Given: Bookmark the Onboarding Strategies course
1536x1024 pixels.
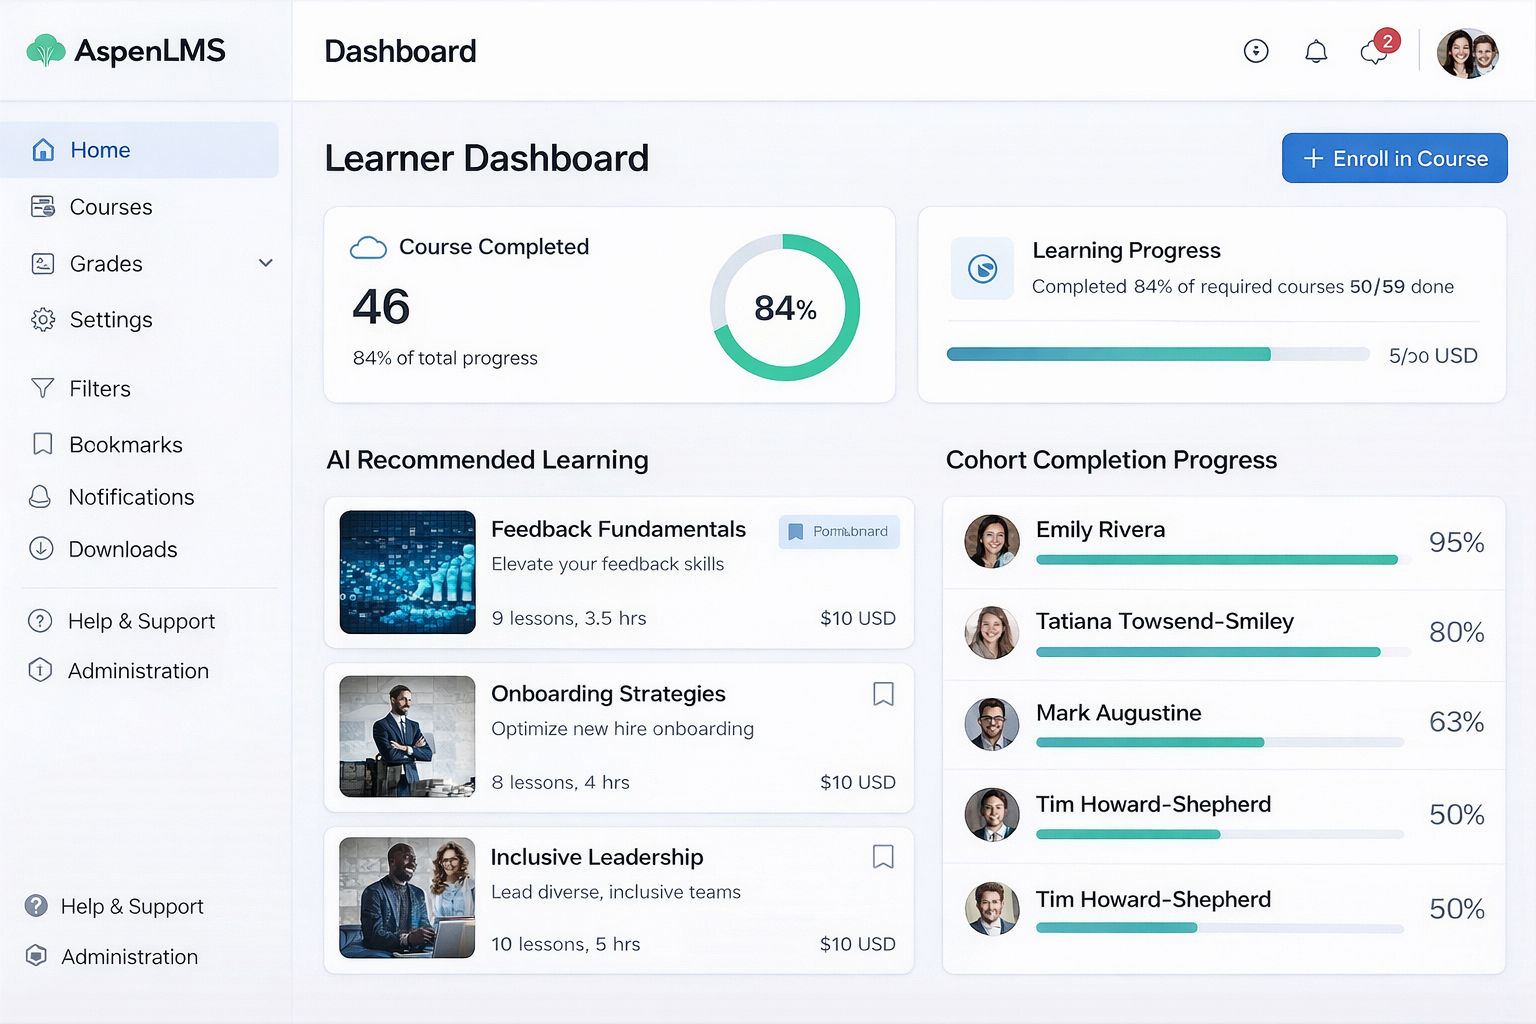Looking at the screenshot, I should (883, 694).
